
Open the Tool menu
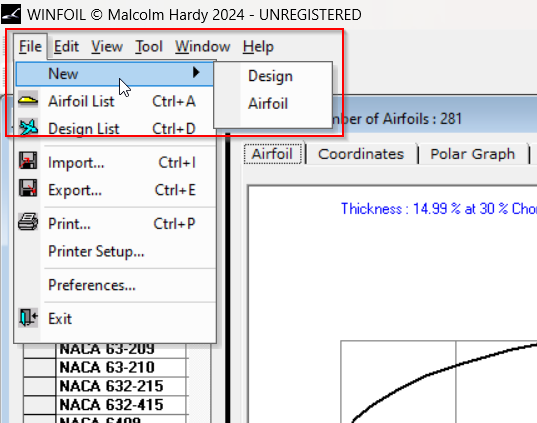(149, 46)
